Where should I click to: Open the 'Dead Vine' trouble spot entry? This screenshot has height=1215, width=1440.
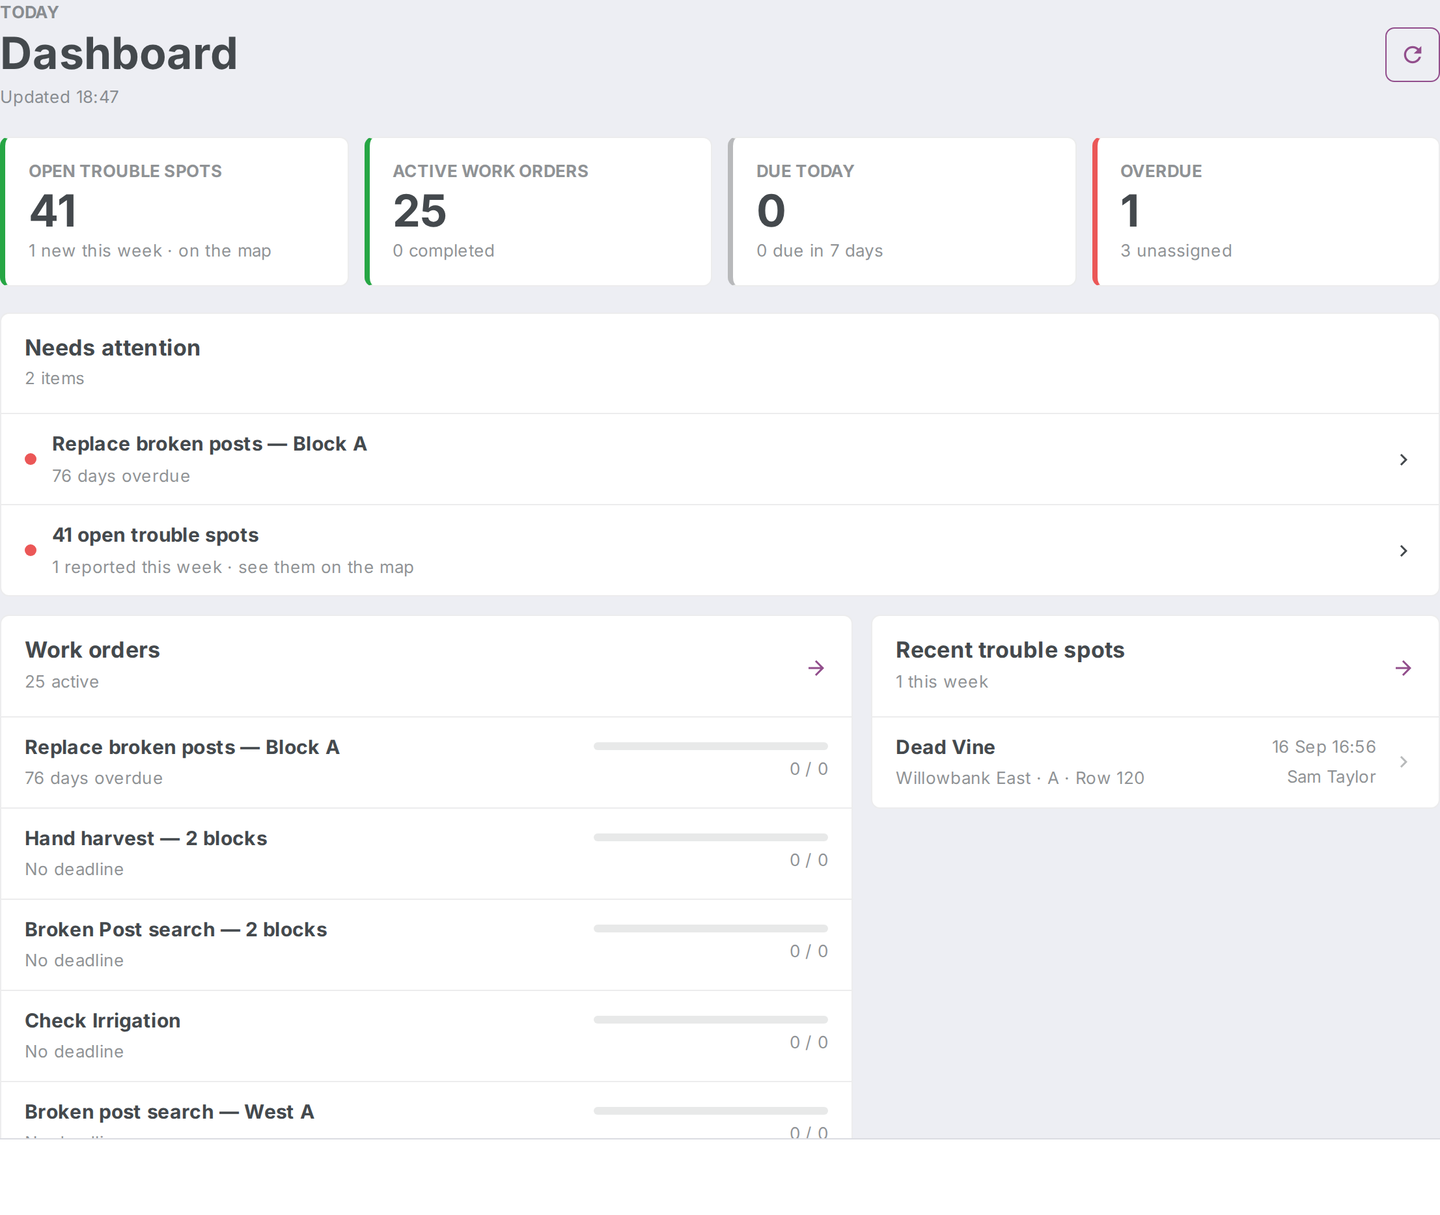tap(1155, 762)
